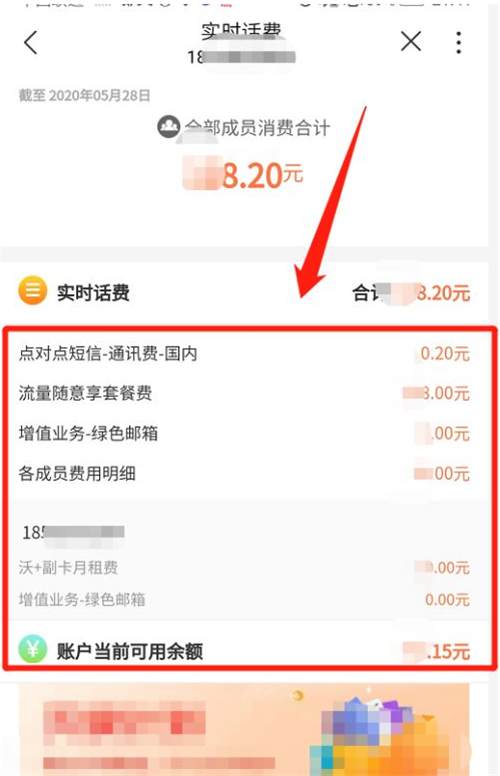Tap the green ¥ balance icon
The width and height of the screenshot is (500, 776).
point(33,649)
